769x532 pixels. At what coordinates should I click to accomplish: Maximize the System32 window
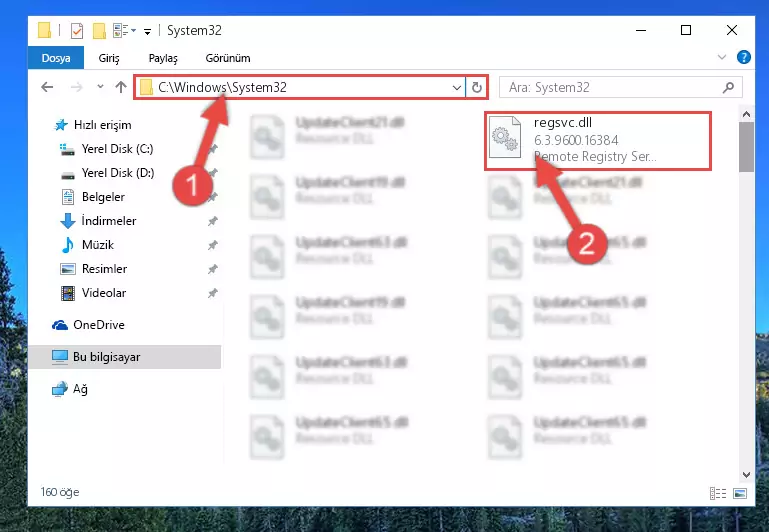(686, 30)
